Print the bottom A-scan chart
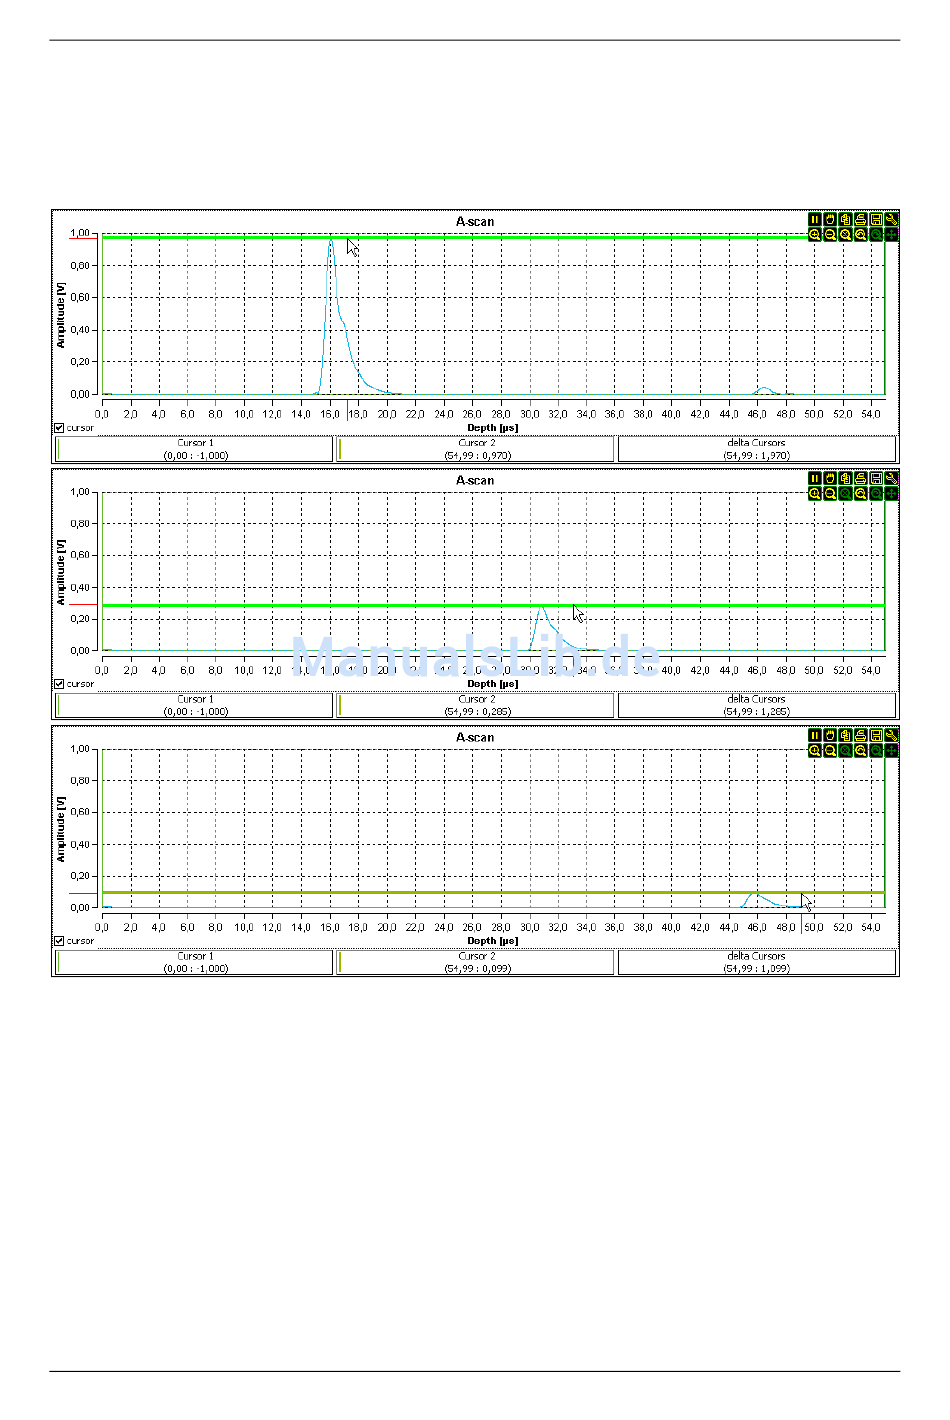 pos(861,735)
